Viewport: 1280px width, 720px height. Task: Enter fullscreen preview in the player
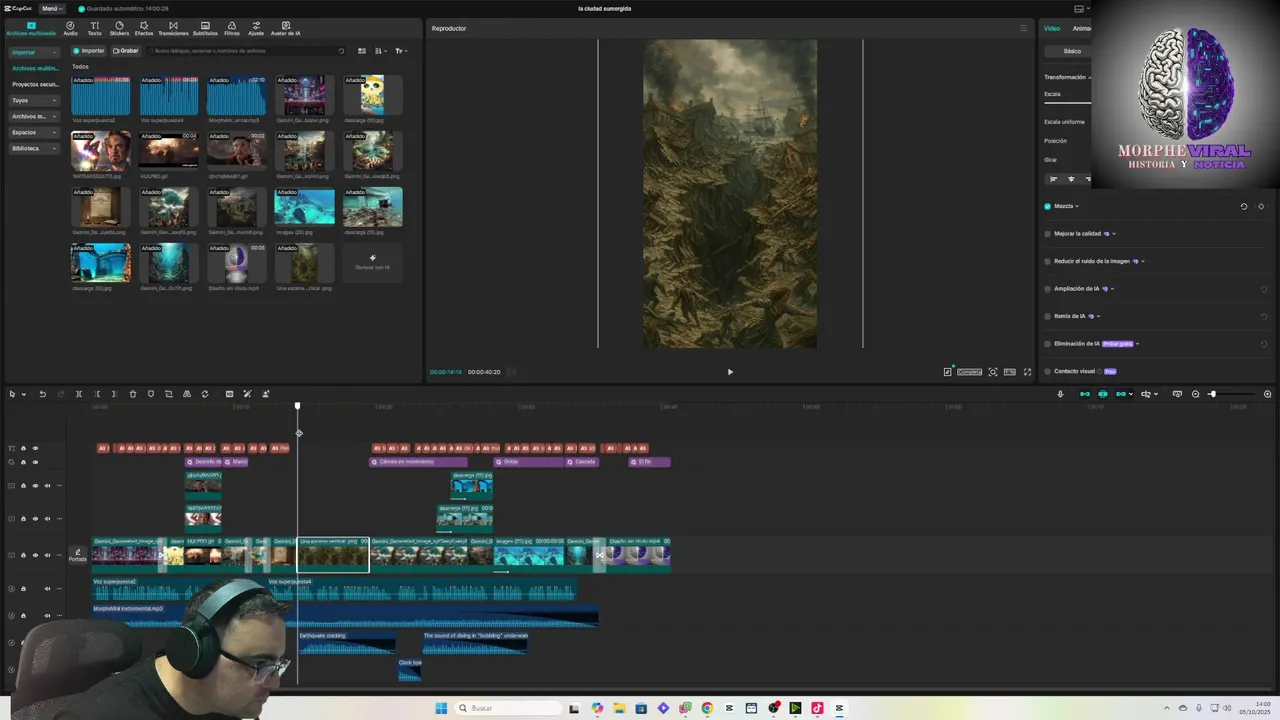[x=1027, y=372]
